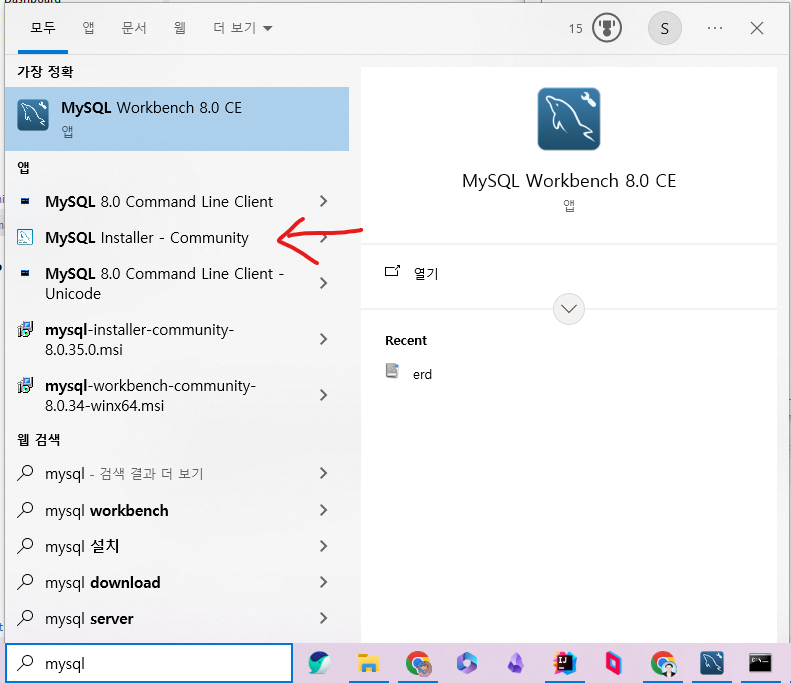Close the search panel with X
Viewport: 791px width, 683px height.
pyautogui.click(x=756, y=28)
